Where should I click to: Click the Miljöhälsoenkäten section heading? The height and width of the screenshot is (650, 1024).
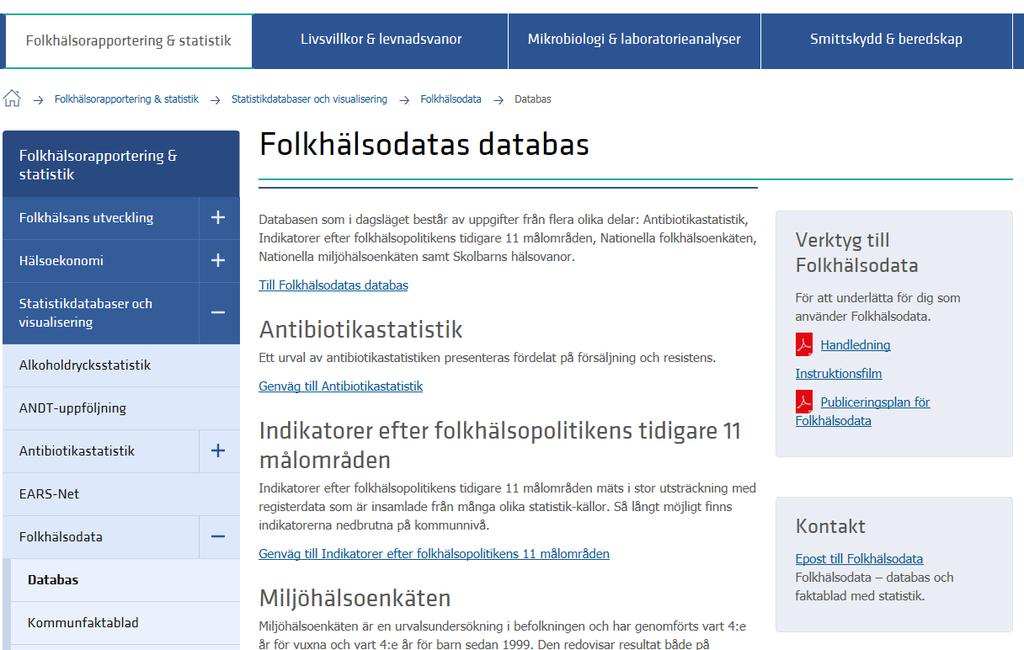pyautogui.click(x=355, y=598)
